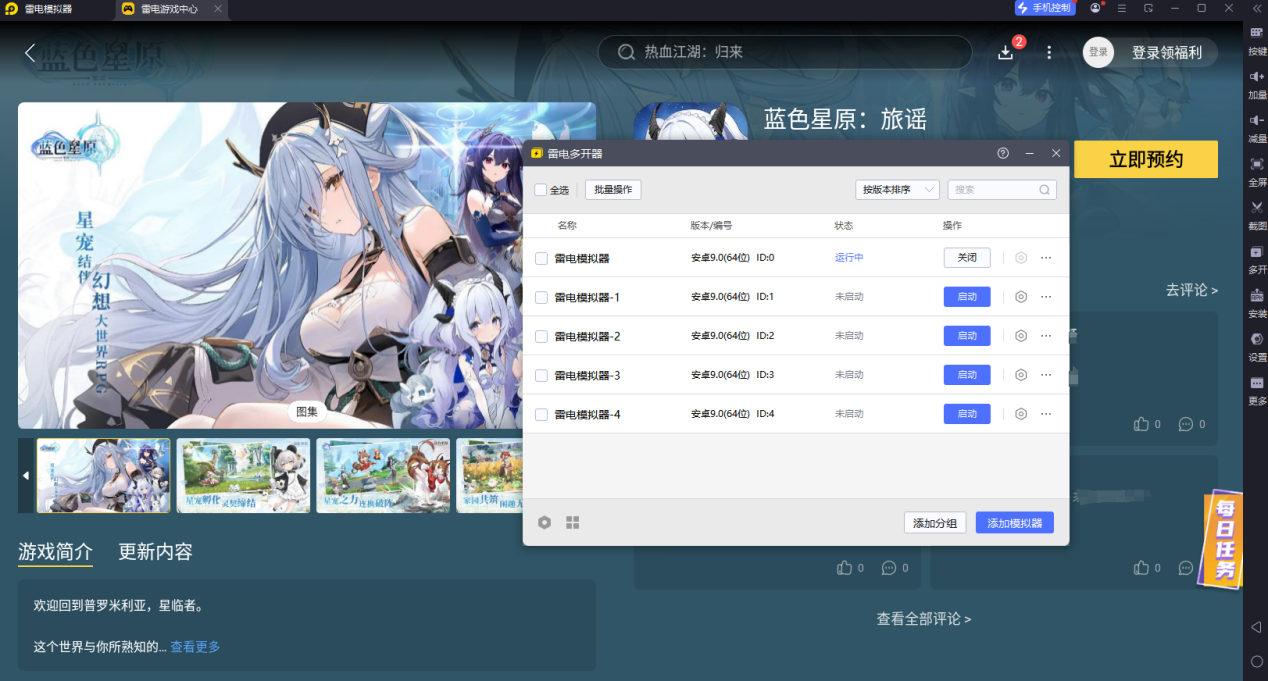Open the 按版本排序 sort dropdown
Viewport: 1268px width, 681px height.
[897, 189]
